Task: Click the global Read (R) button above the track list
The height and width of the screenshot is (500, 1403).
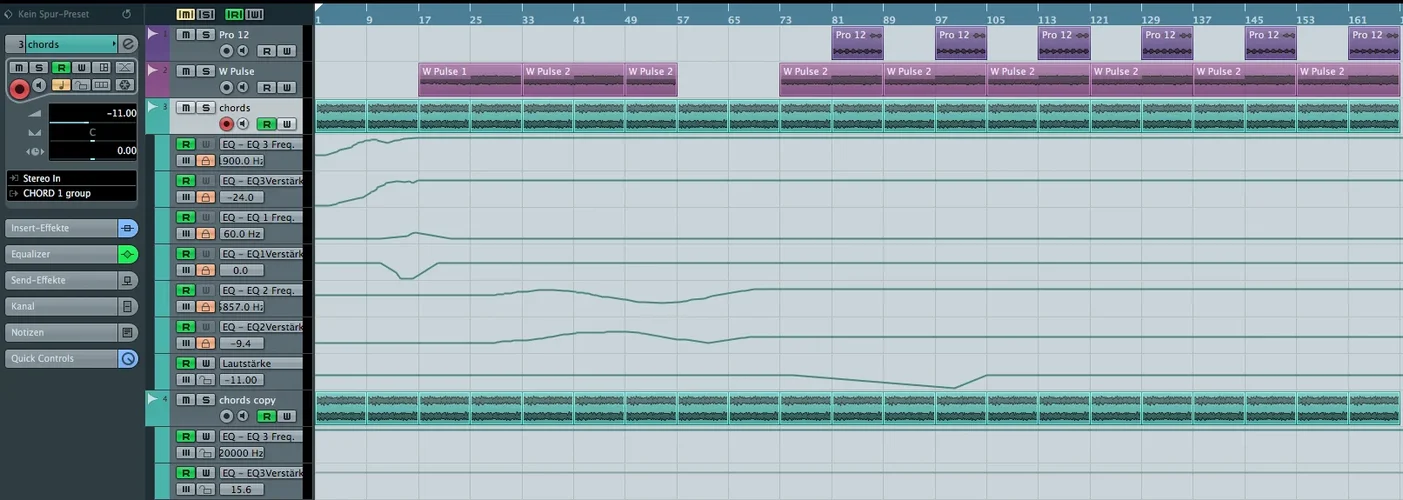Action: [x=234, y=14]
